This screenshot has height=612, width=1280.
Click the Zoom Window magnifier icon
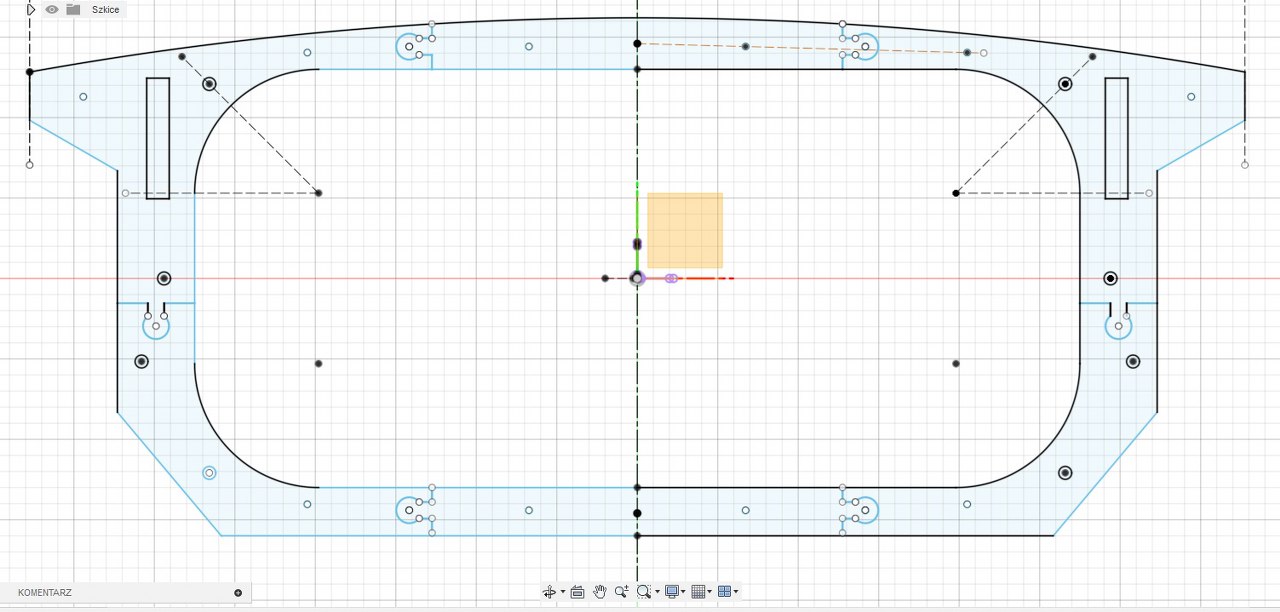644,592
